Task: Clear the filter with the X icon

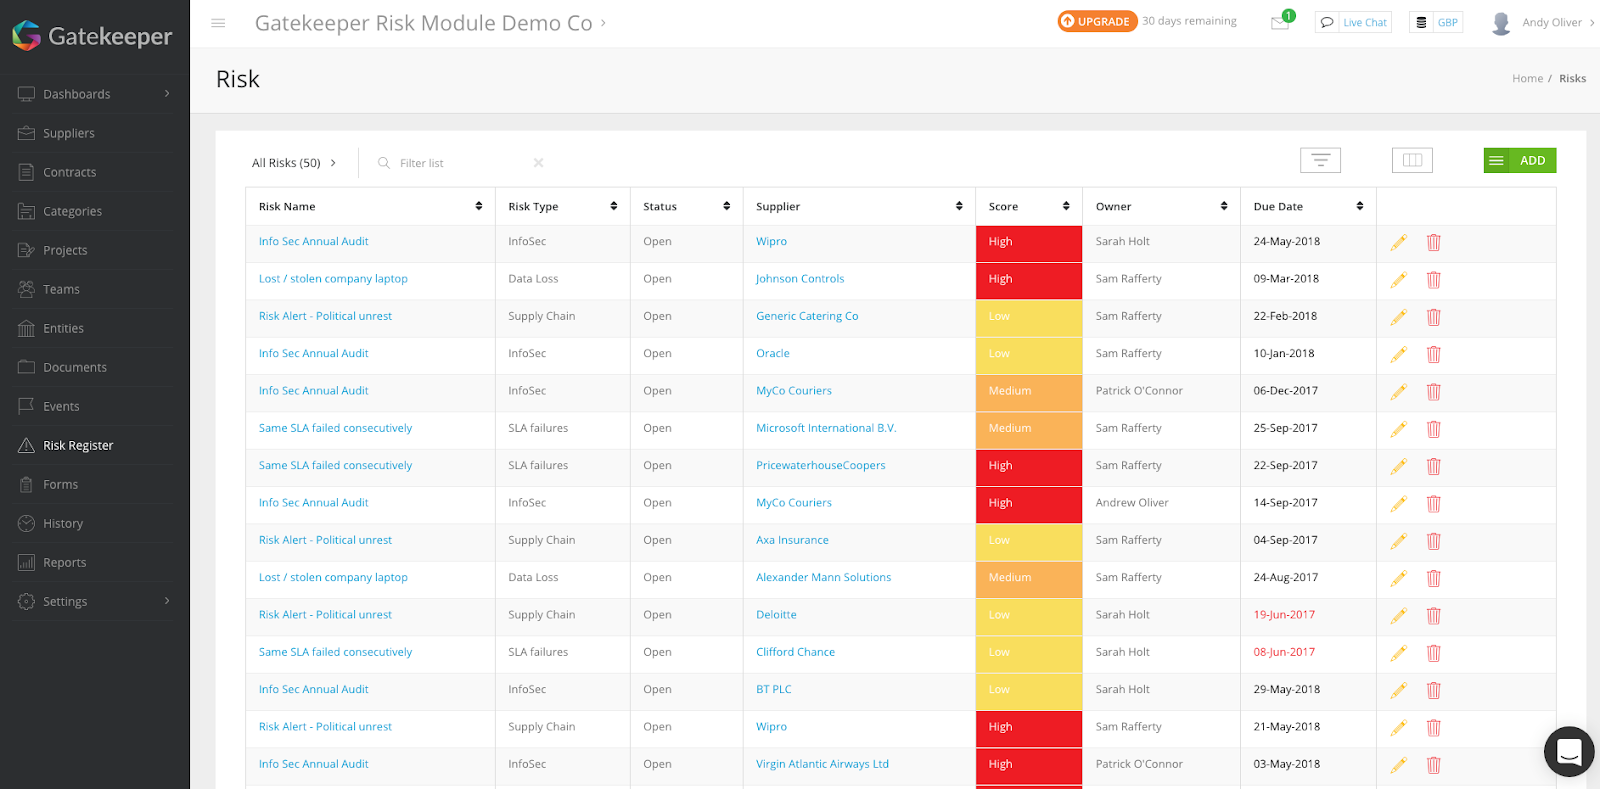Action: (x=538, y=163)
